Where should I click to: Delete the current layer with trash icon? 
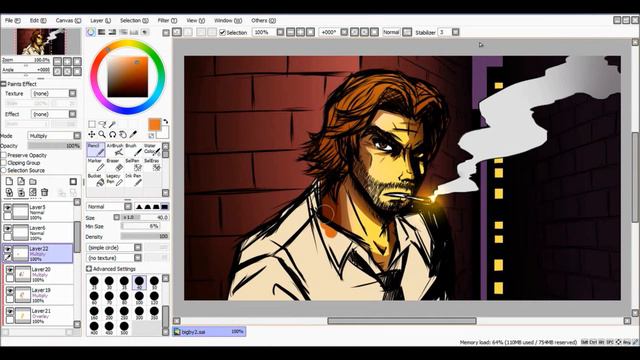[44, 192]
